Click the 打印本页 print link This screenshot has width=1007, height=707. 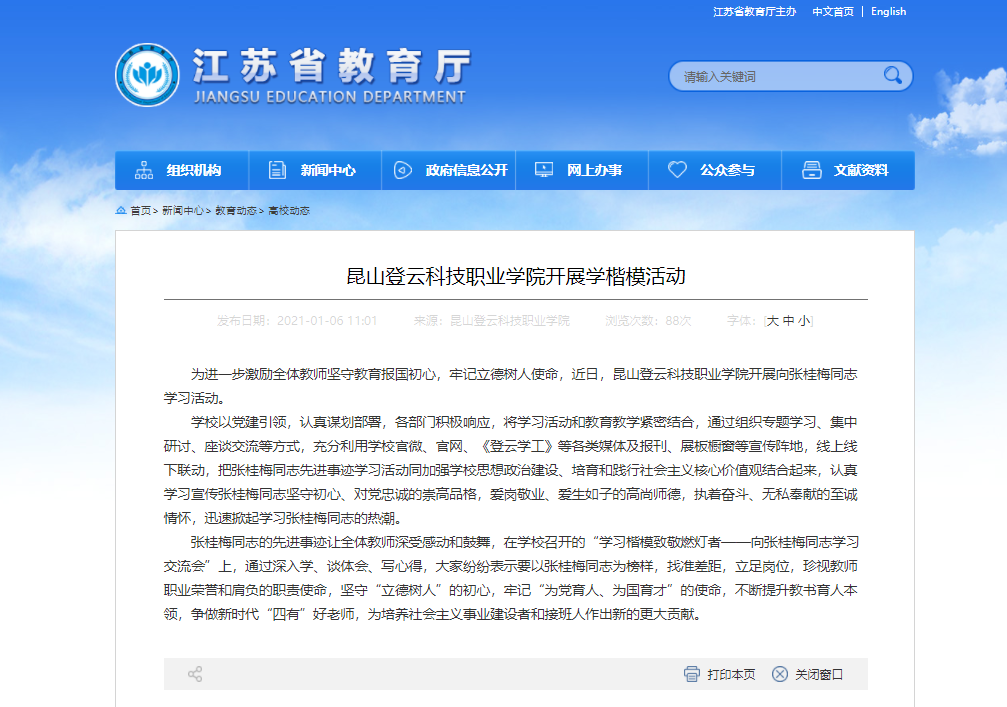tap(731, 674)
